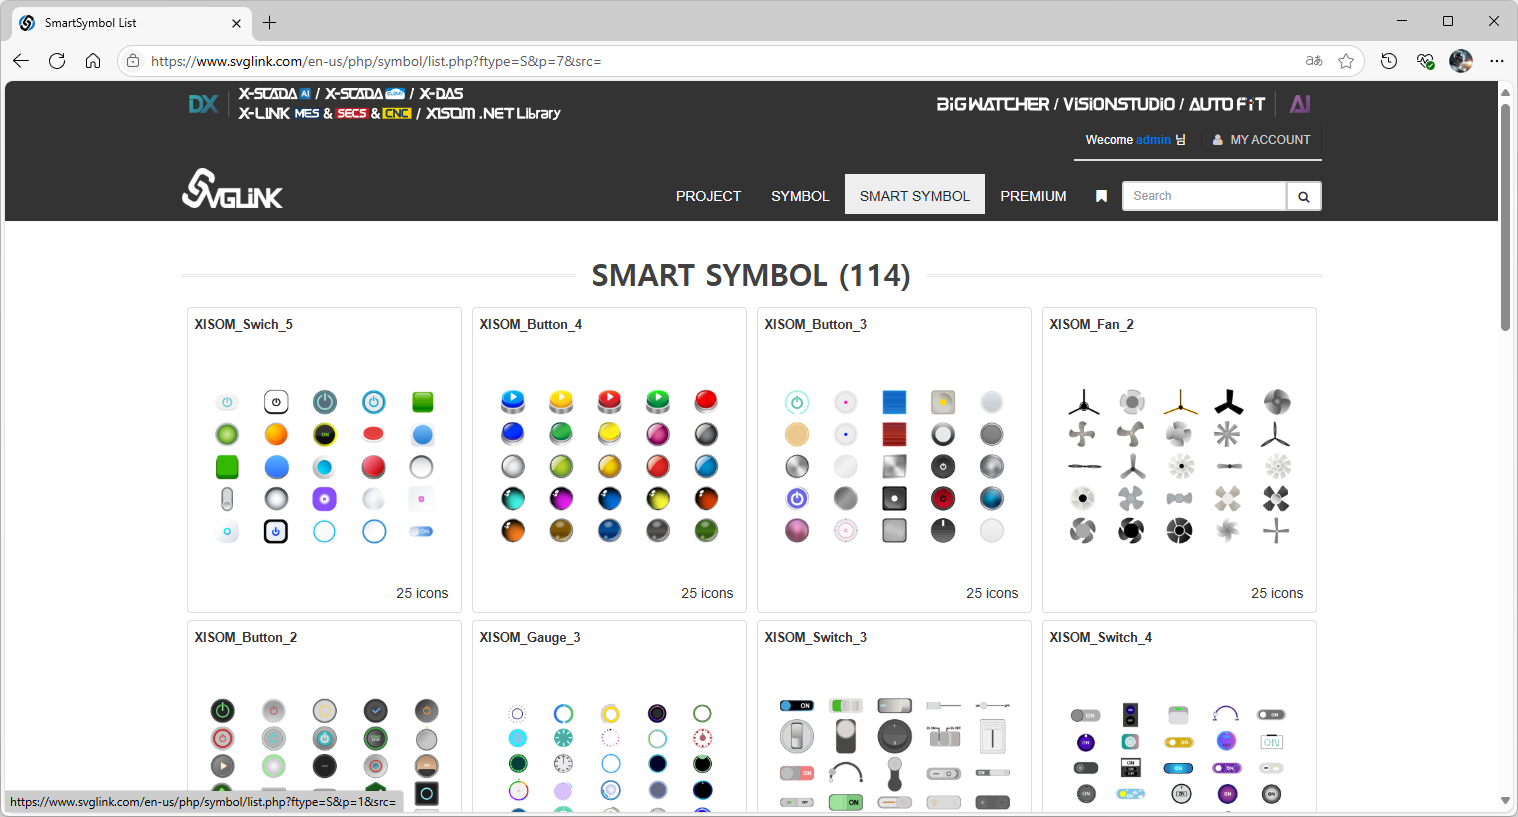Open the XISOM_Fan_2 card title
Image resolution: width=1518 pixels, height=817 pixels.
click(x=1091, y=324)
